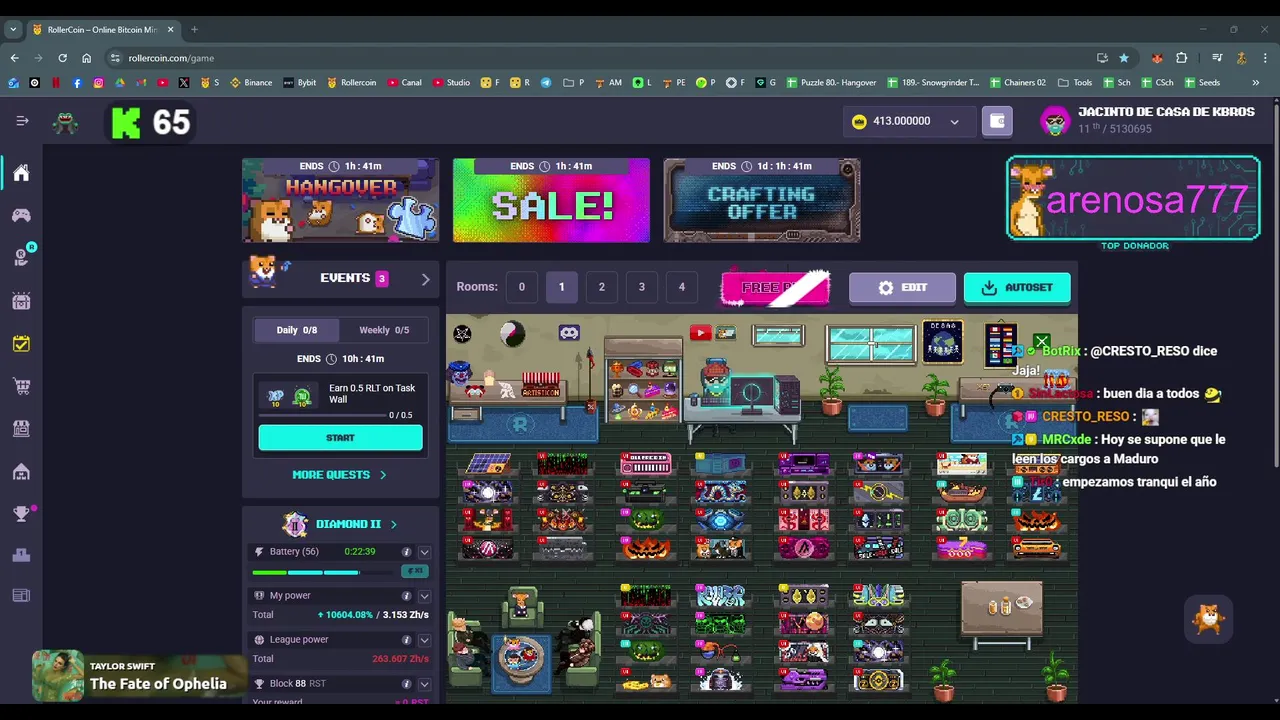The image size is (1280, 720).
Task: Open the Chrome three-dot menu
Action: (x=1265, y=58)
